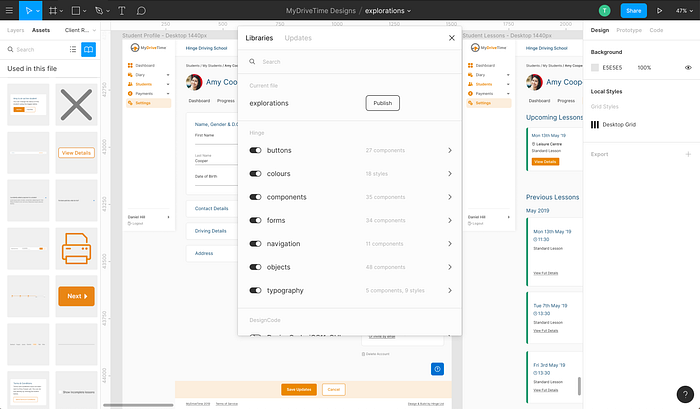Toggle the navigation library switch
700x409 pixels.
[x=255, y=244]
